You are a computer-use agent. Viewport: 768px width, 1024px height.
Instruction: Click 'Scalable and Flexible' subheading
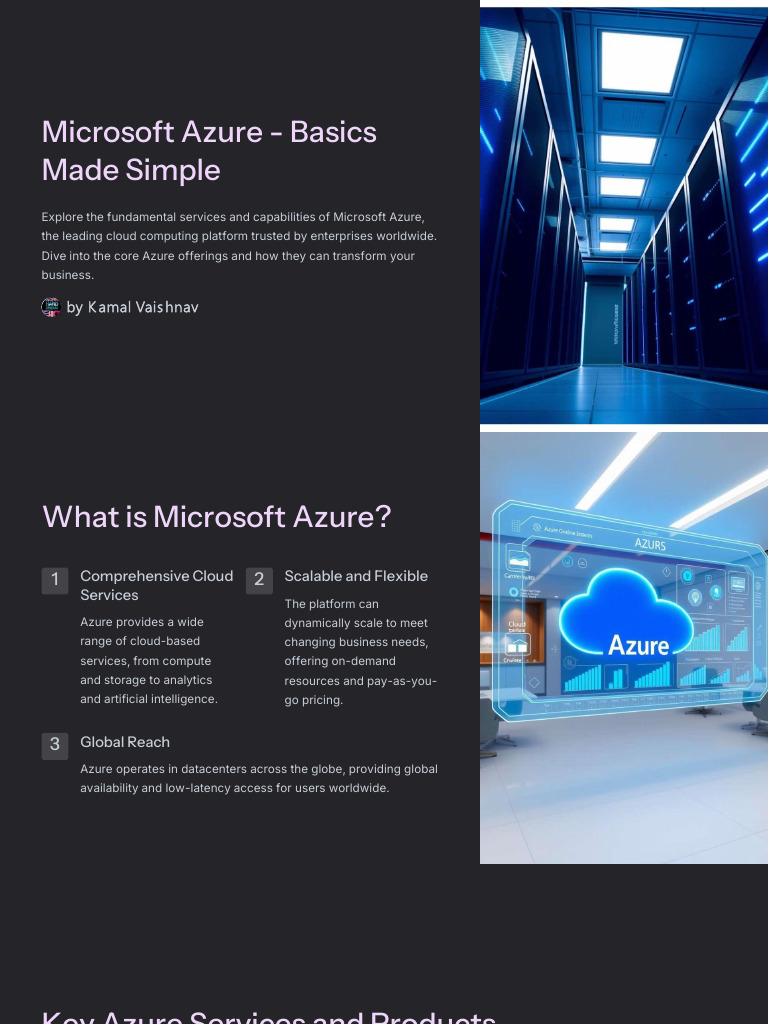356,576
